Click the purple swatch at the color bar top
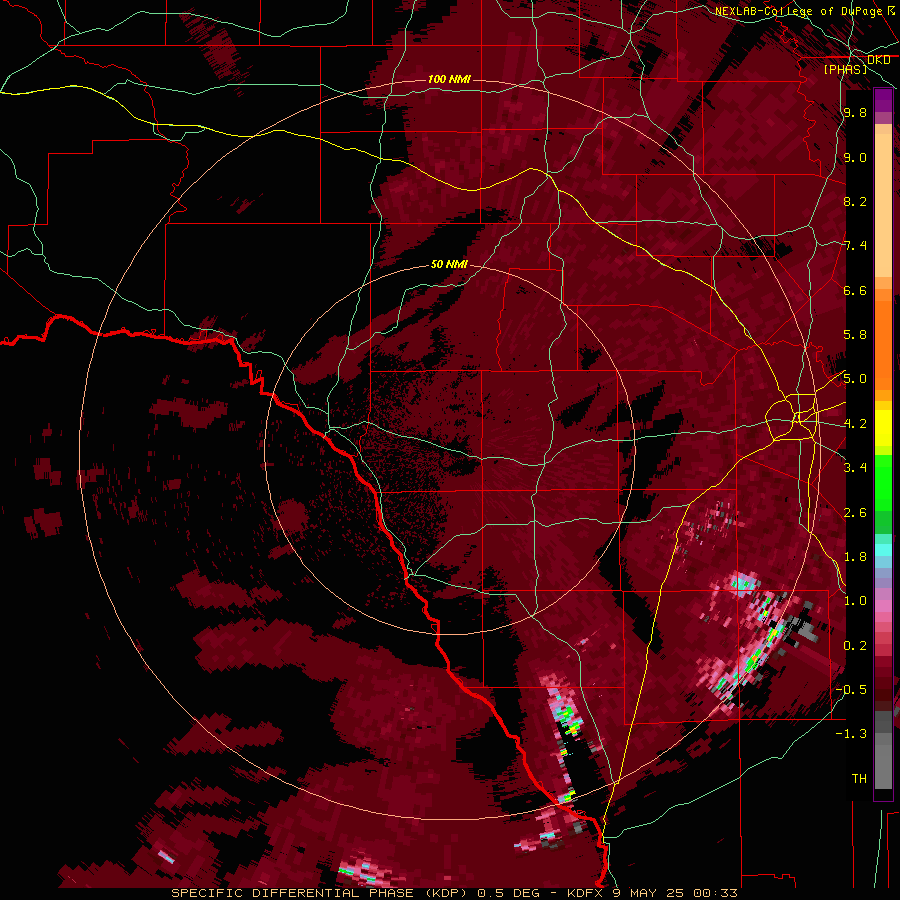The image size is (900, 900). pyautogui.click(x=883, y=100)
